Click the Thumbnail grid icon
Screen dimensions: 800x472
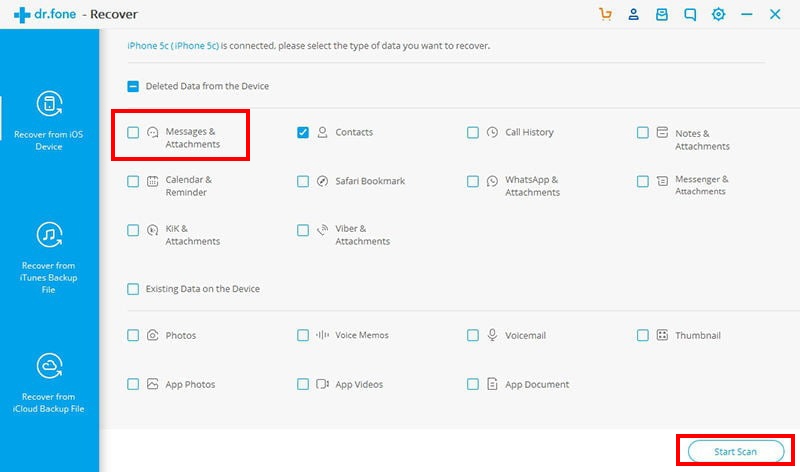[x=662, y=335]
